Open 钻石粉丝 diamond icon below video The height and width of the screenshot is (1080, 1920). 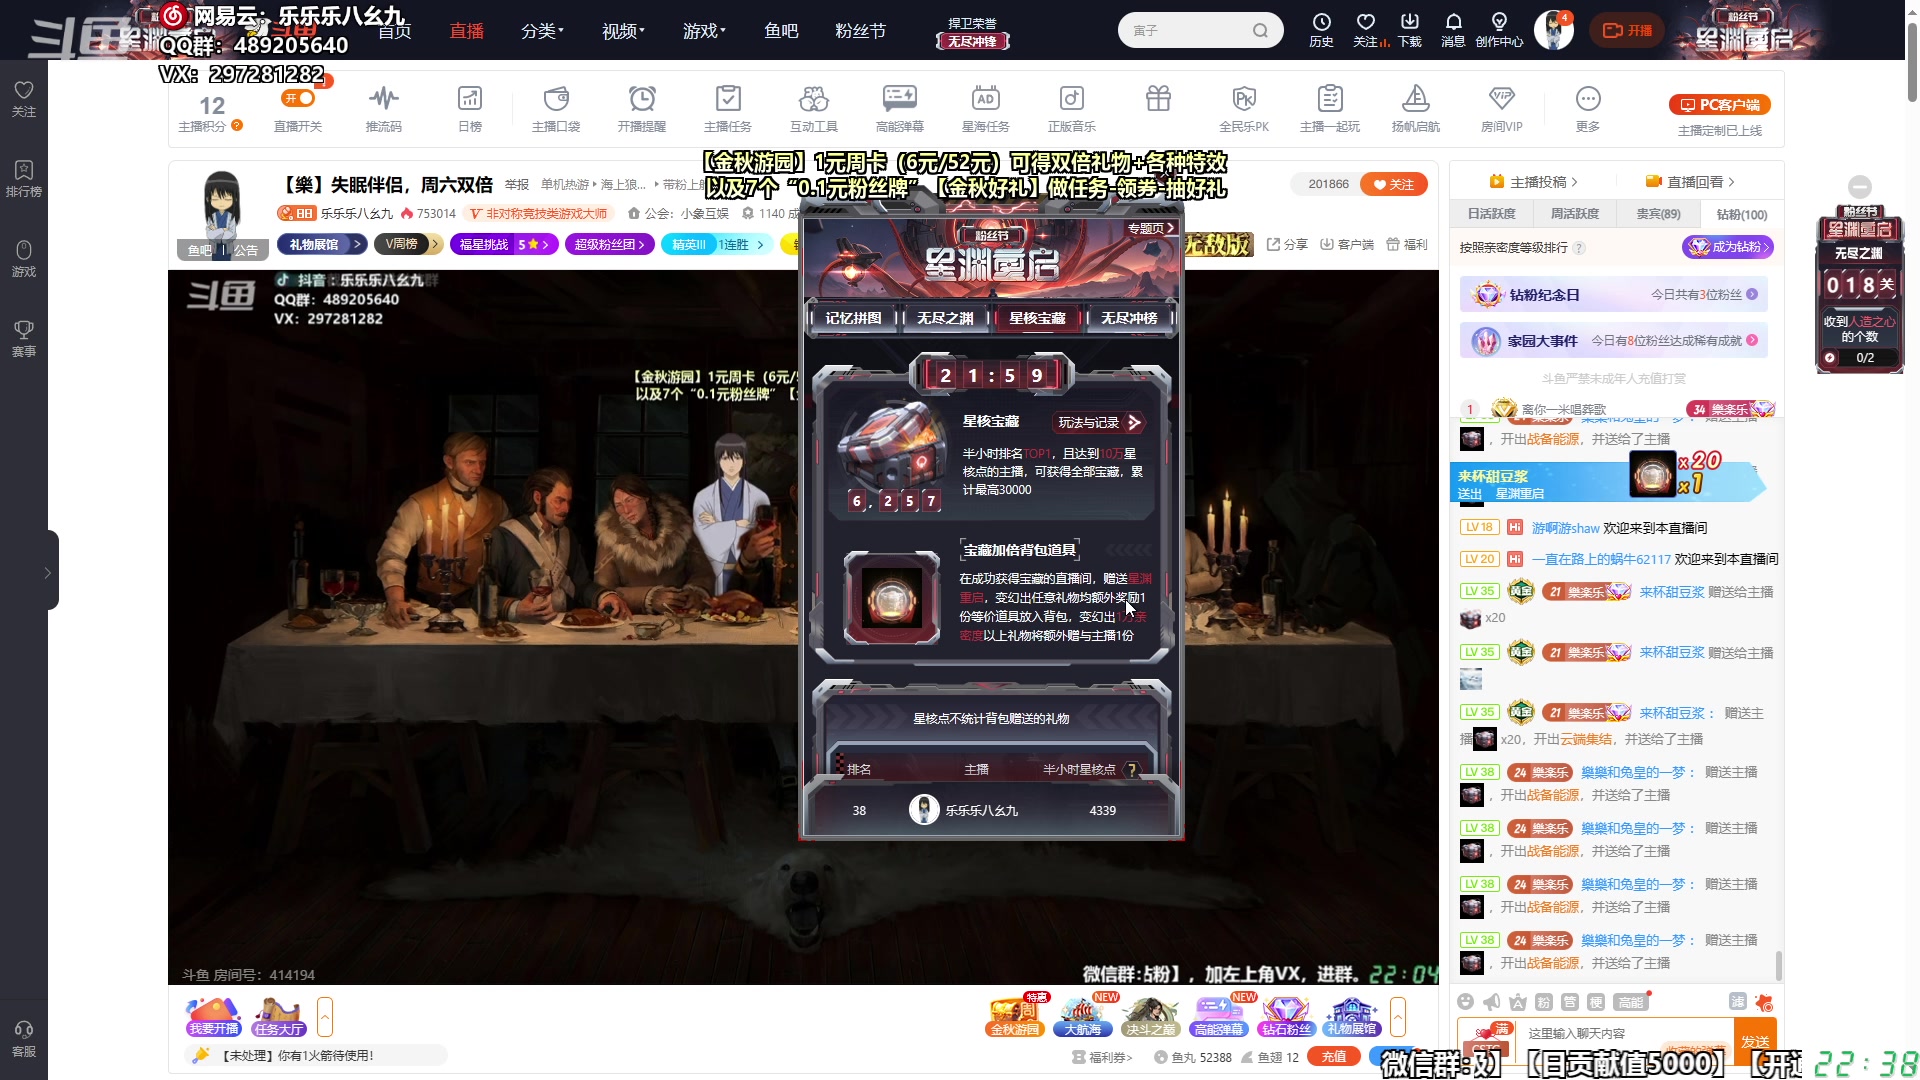1286,1016
